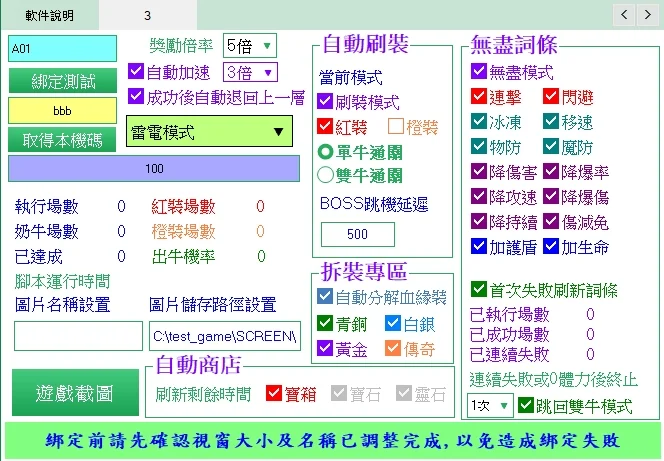Switch to the 軟件說明 tab
The height and width of the screenshot is (461, 664).
point(49,16)
